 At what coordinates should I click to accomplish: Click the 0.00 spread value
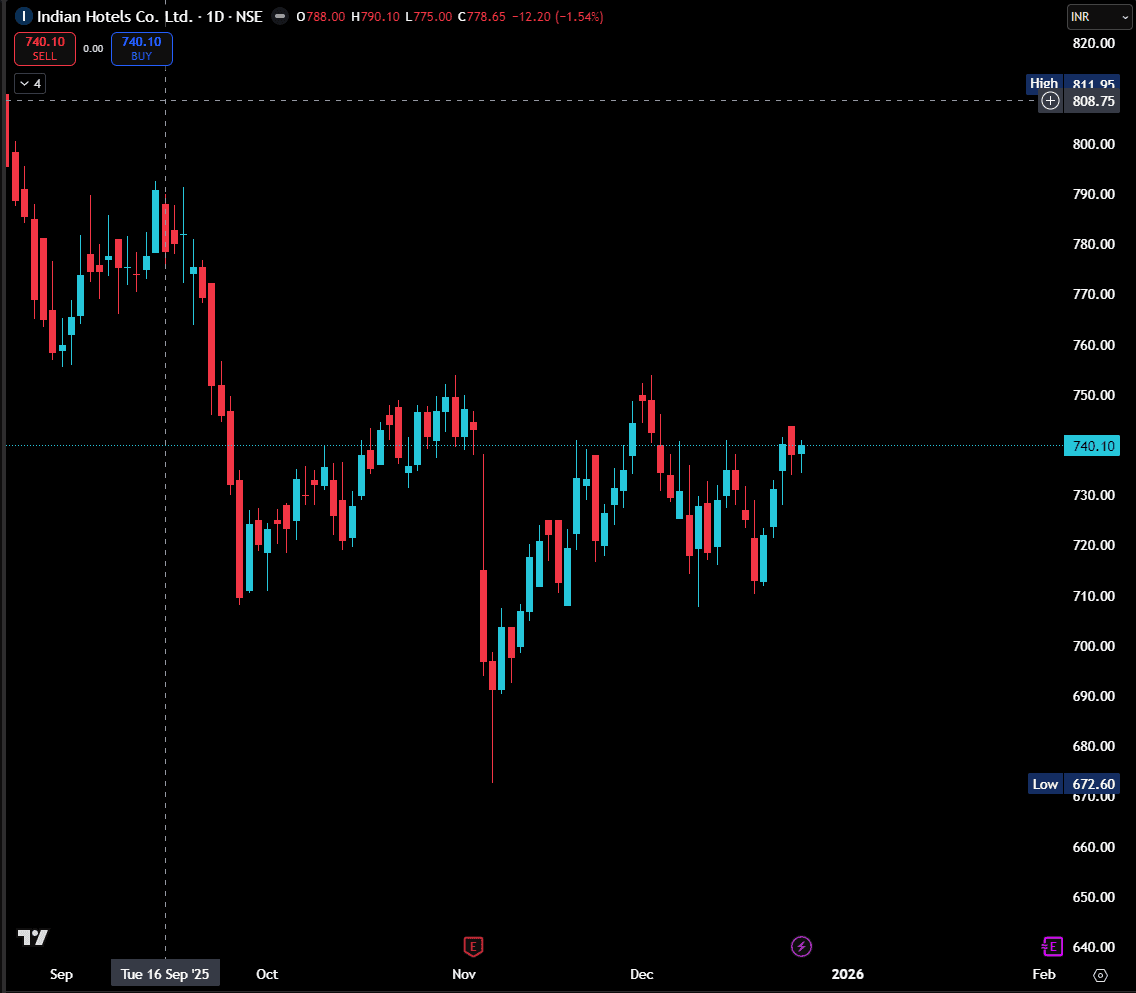click(93, 49)
